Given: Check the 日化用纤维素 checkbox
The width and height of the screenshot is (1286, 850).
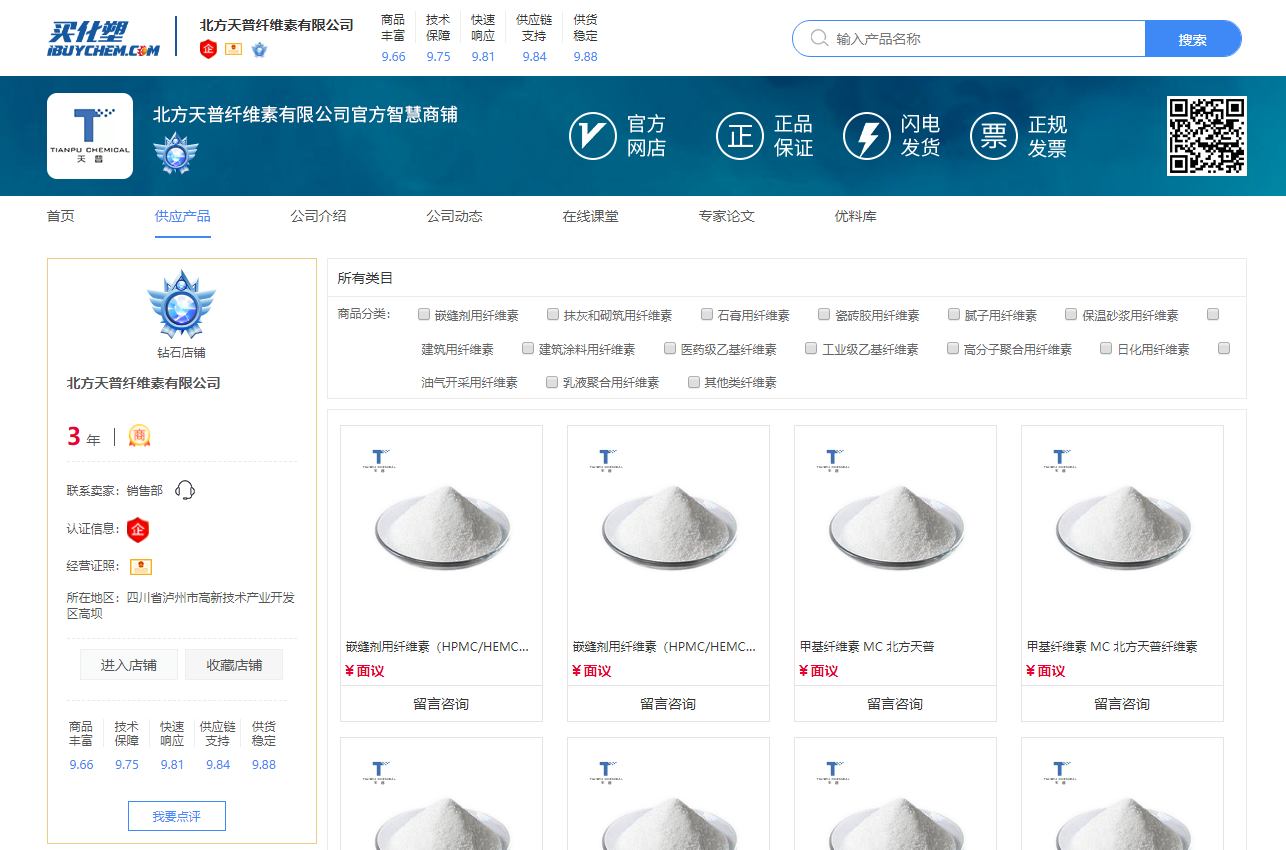Looking at the screenshot, I should point(1106,348).
